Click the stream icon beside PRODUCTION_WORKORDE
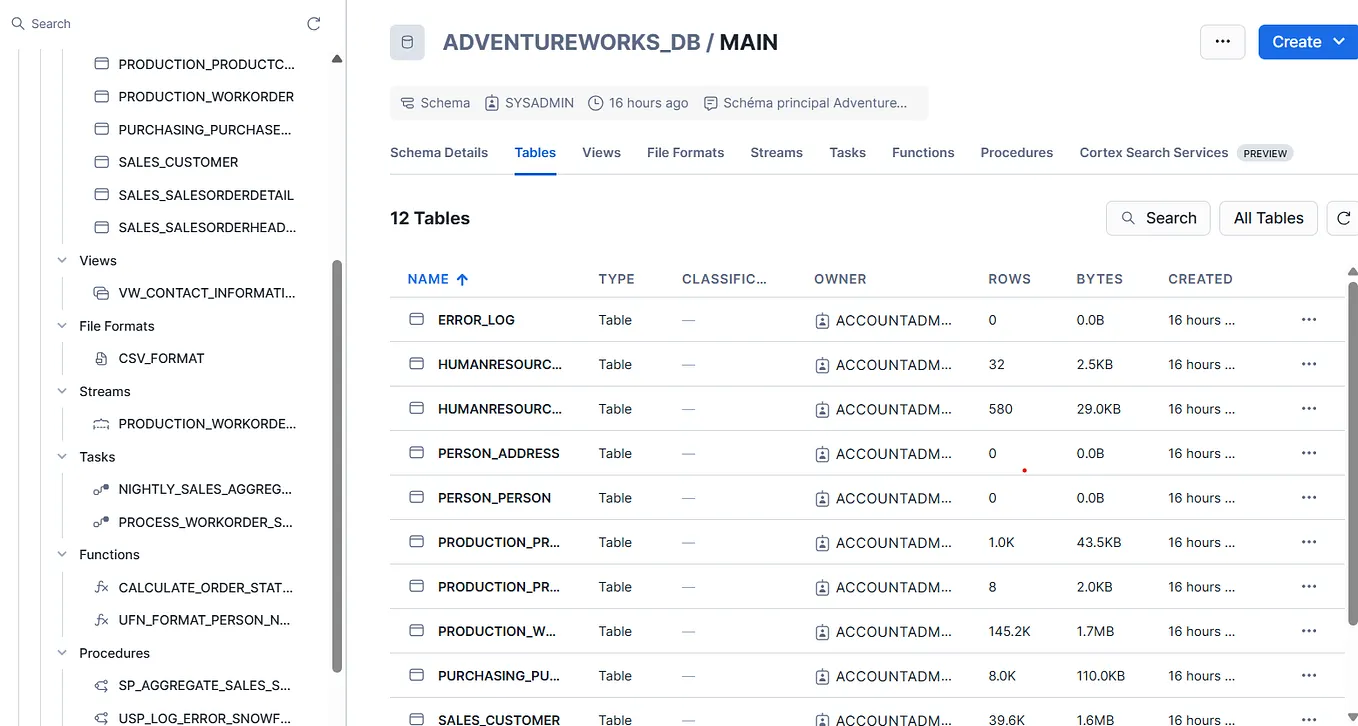 point(101,423)
